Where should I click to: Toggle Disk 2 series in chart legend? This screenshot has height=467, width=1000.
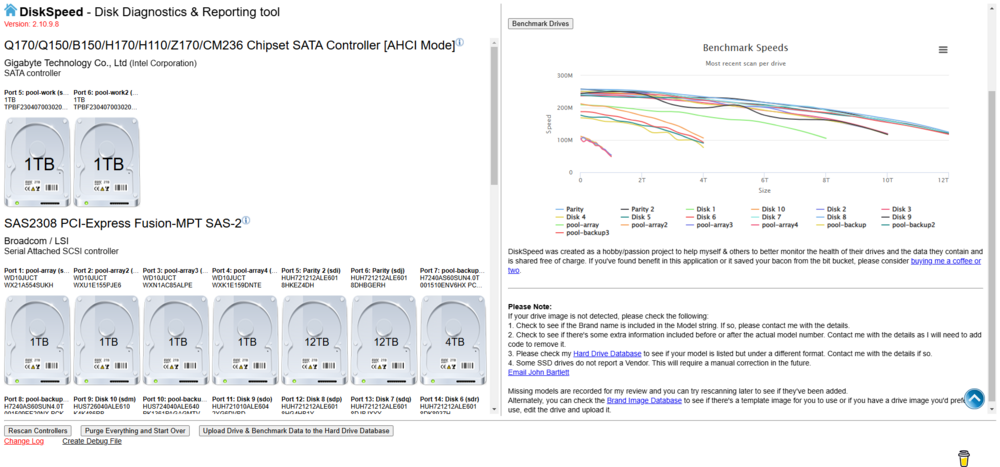tap(831, 209)
